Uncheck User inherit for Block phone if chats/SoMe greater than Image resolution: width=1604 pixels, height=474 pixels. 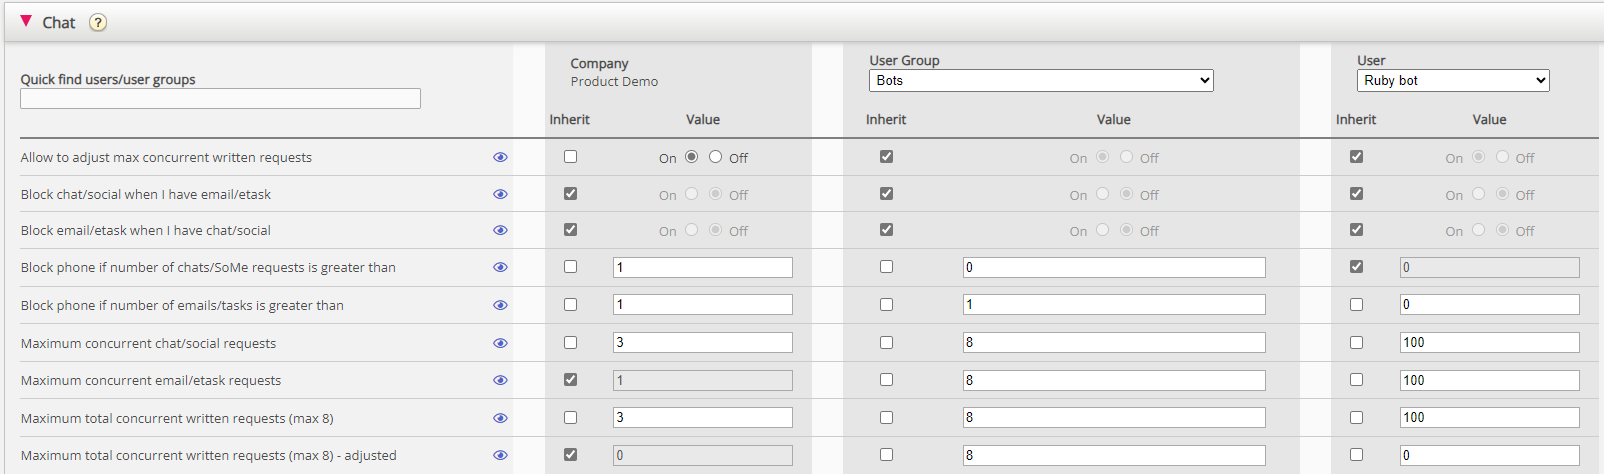click(1356, 267)
